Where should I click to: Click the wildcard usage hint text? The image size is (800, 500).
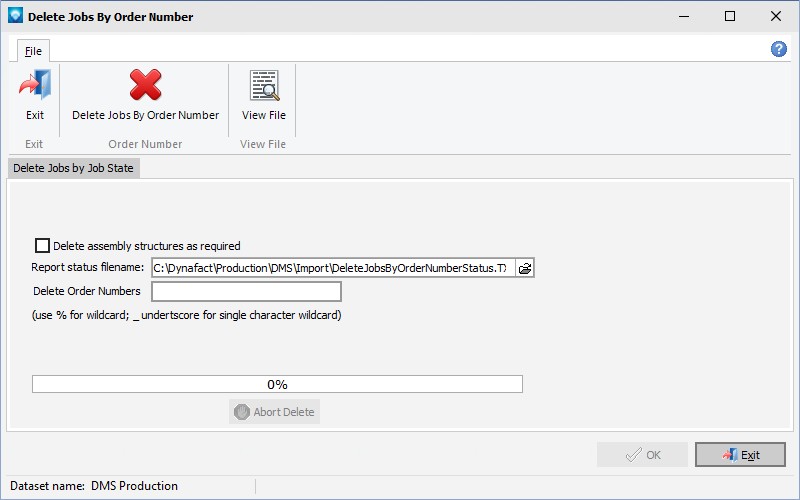point(187,315)
